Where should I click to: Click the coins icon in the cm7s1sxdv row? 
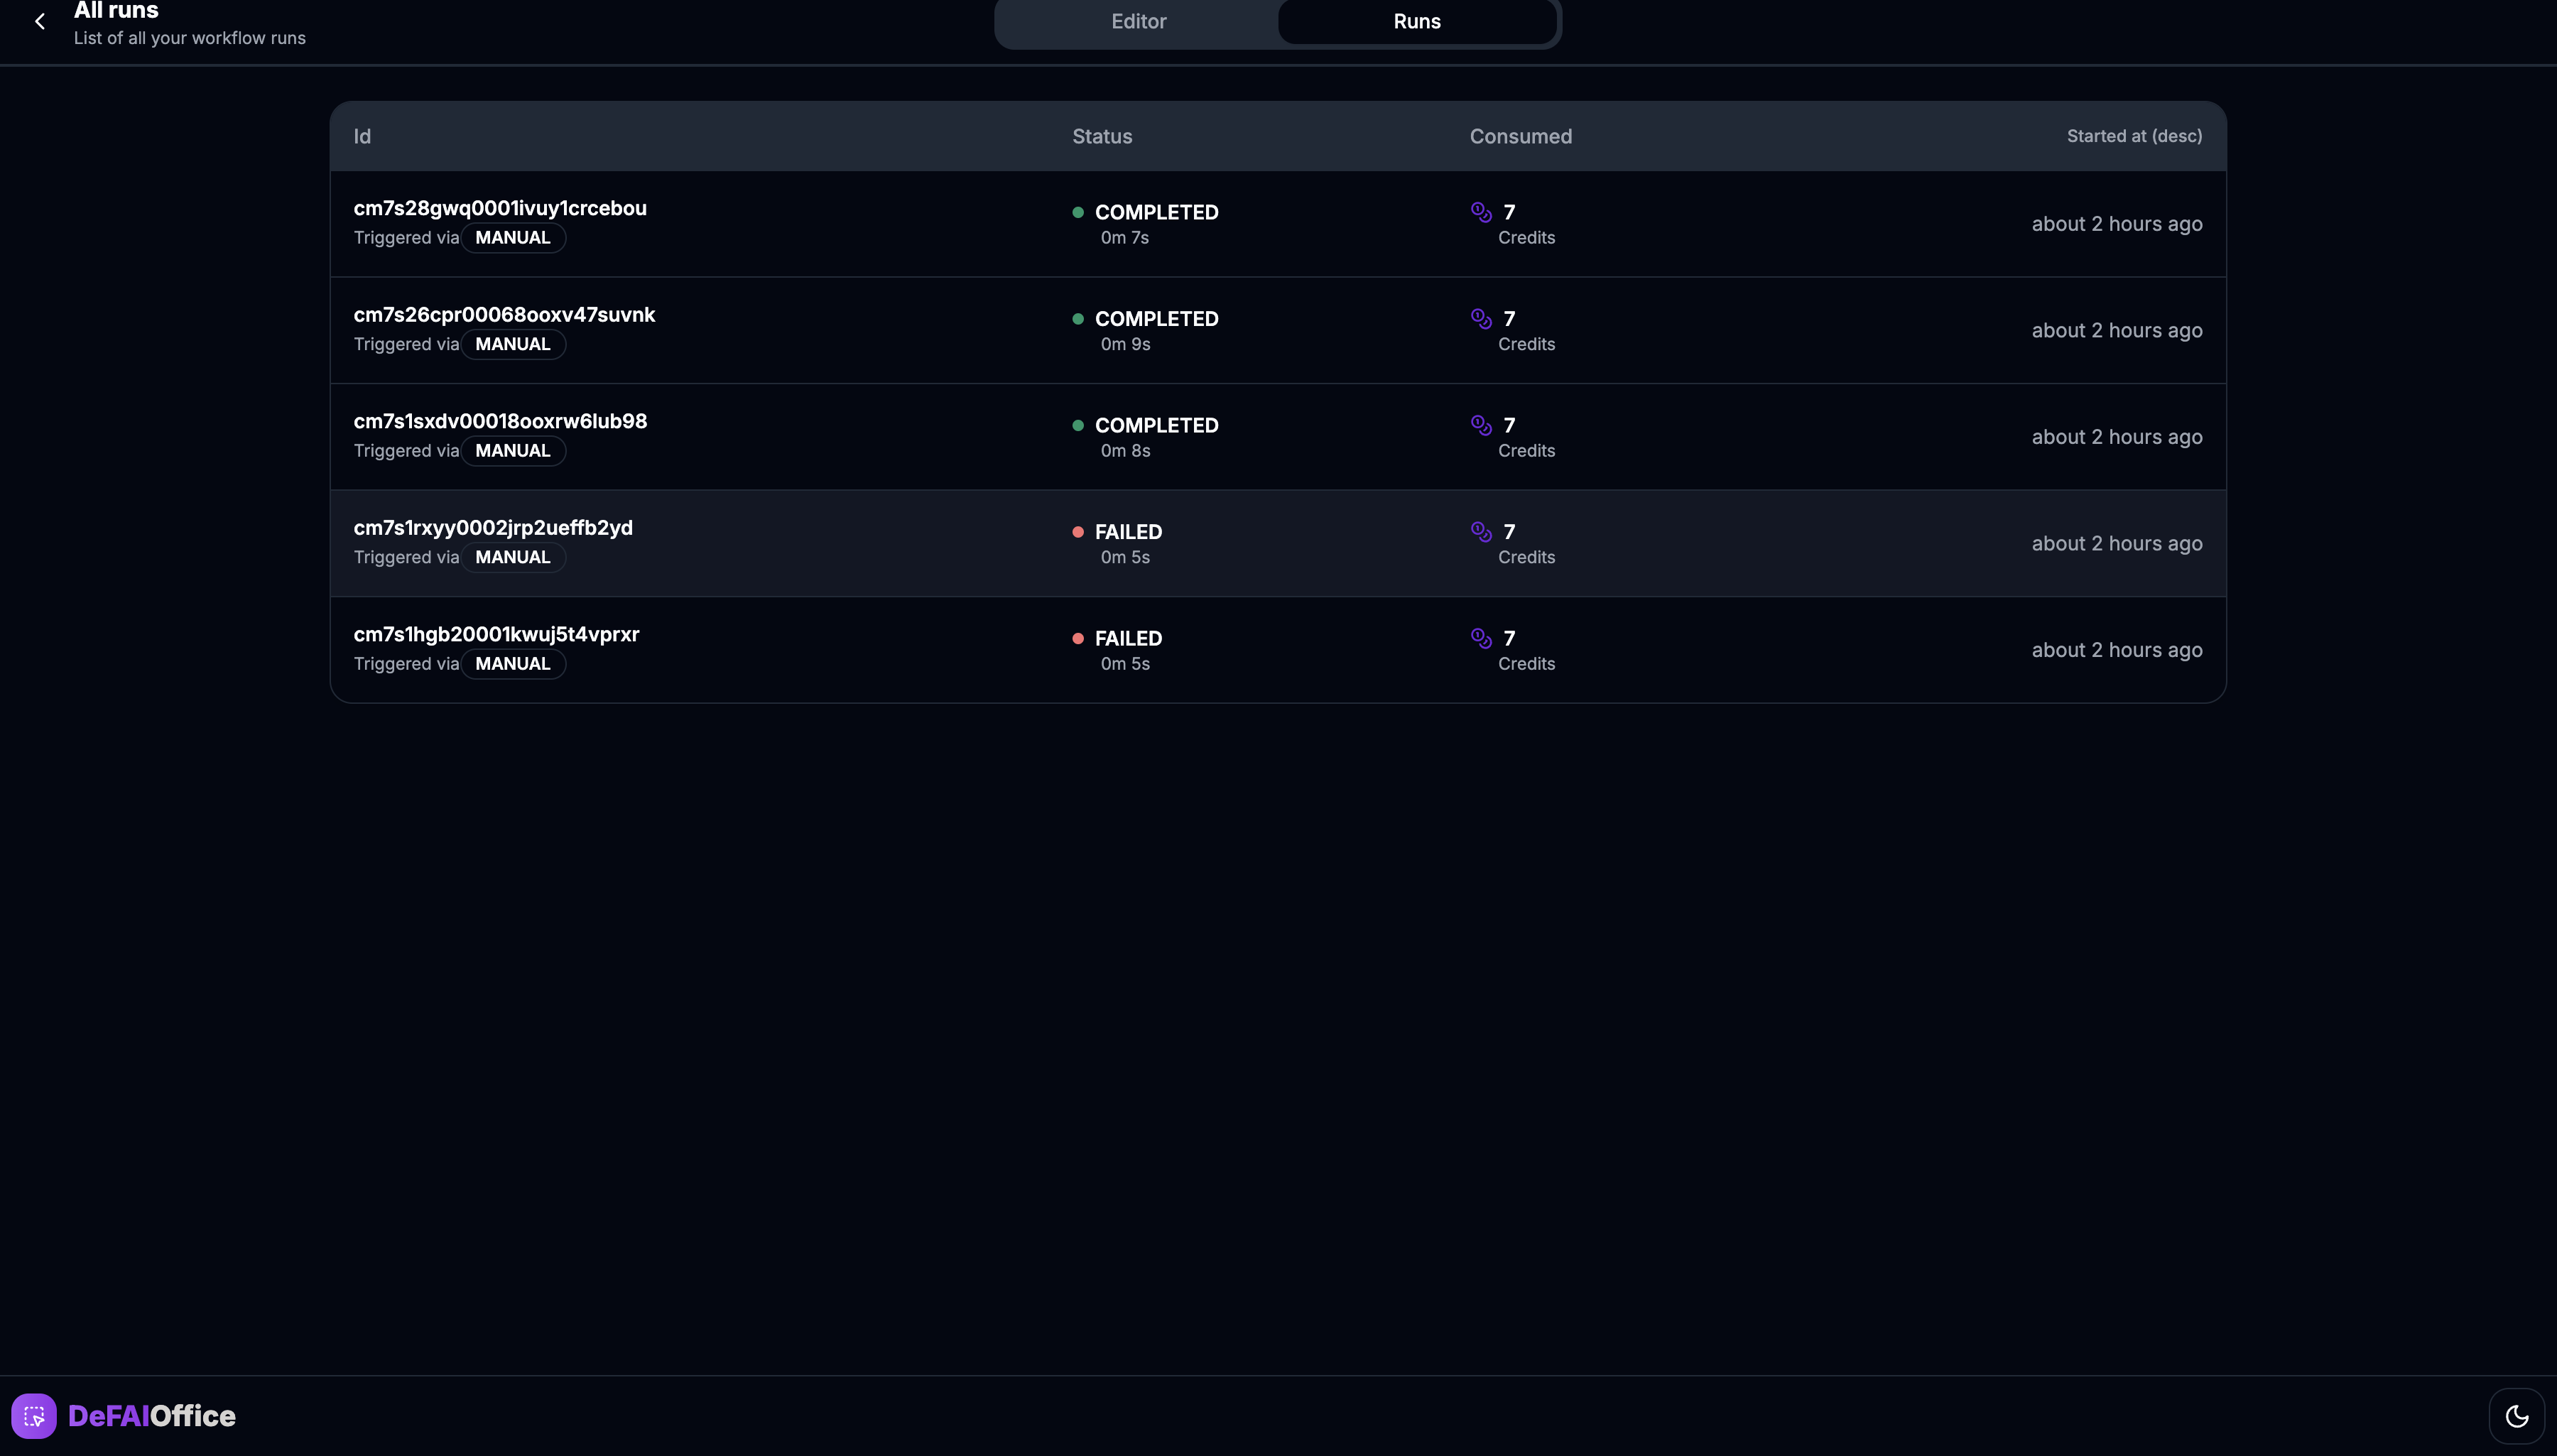coord(1481,424)
